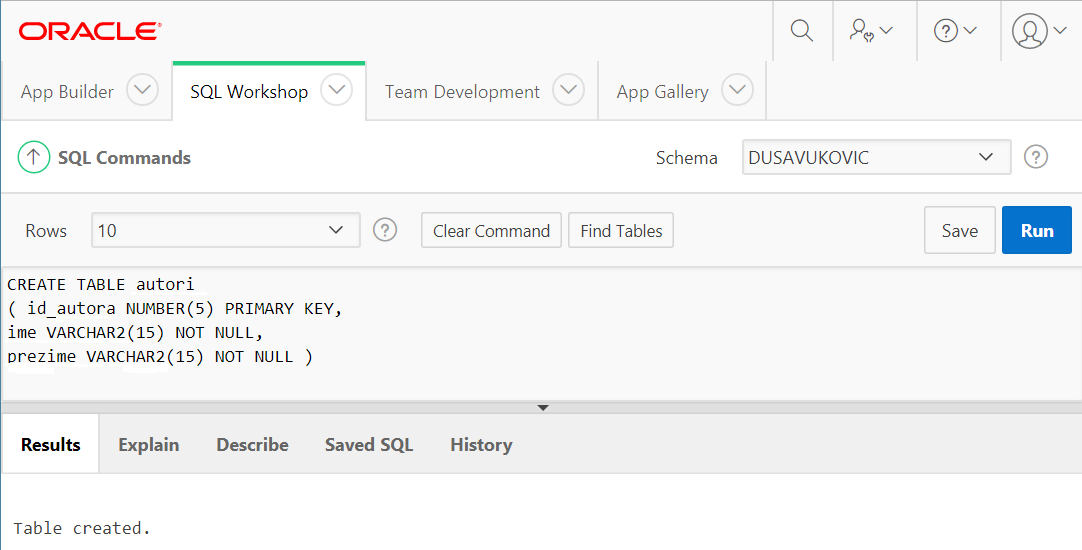Click the 'Table created.' result message
1082x550 pixels.
tap(82, 529)
